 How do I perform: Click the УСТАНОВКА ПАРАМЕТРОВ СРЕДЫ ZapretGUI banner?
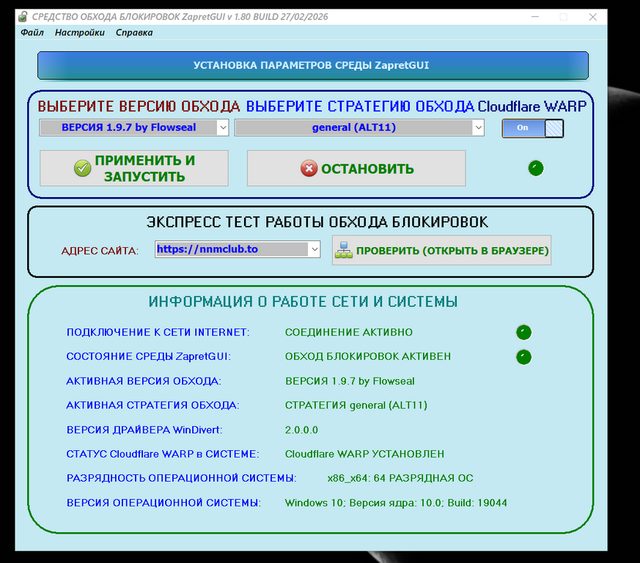click(313, 65)
